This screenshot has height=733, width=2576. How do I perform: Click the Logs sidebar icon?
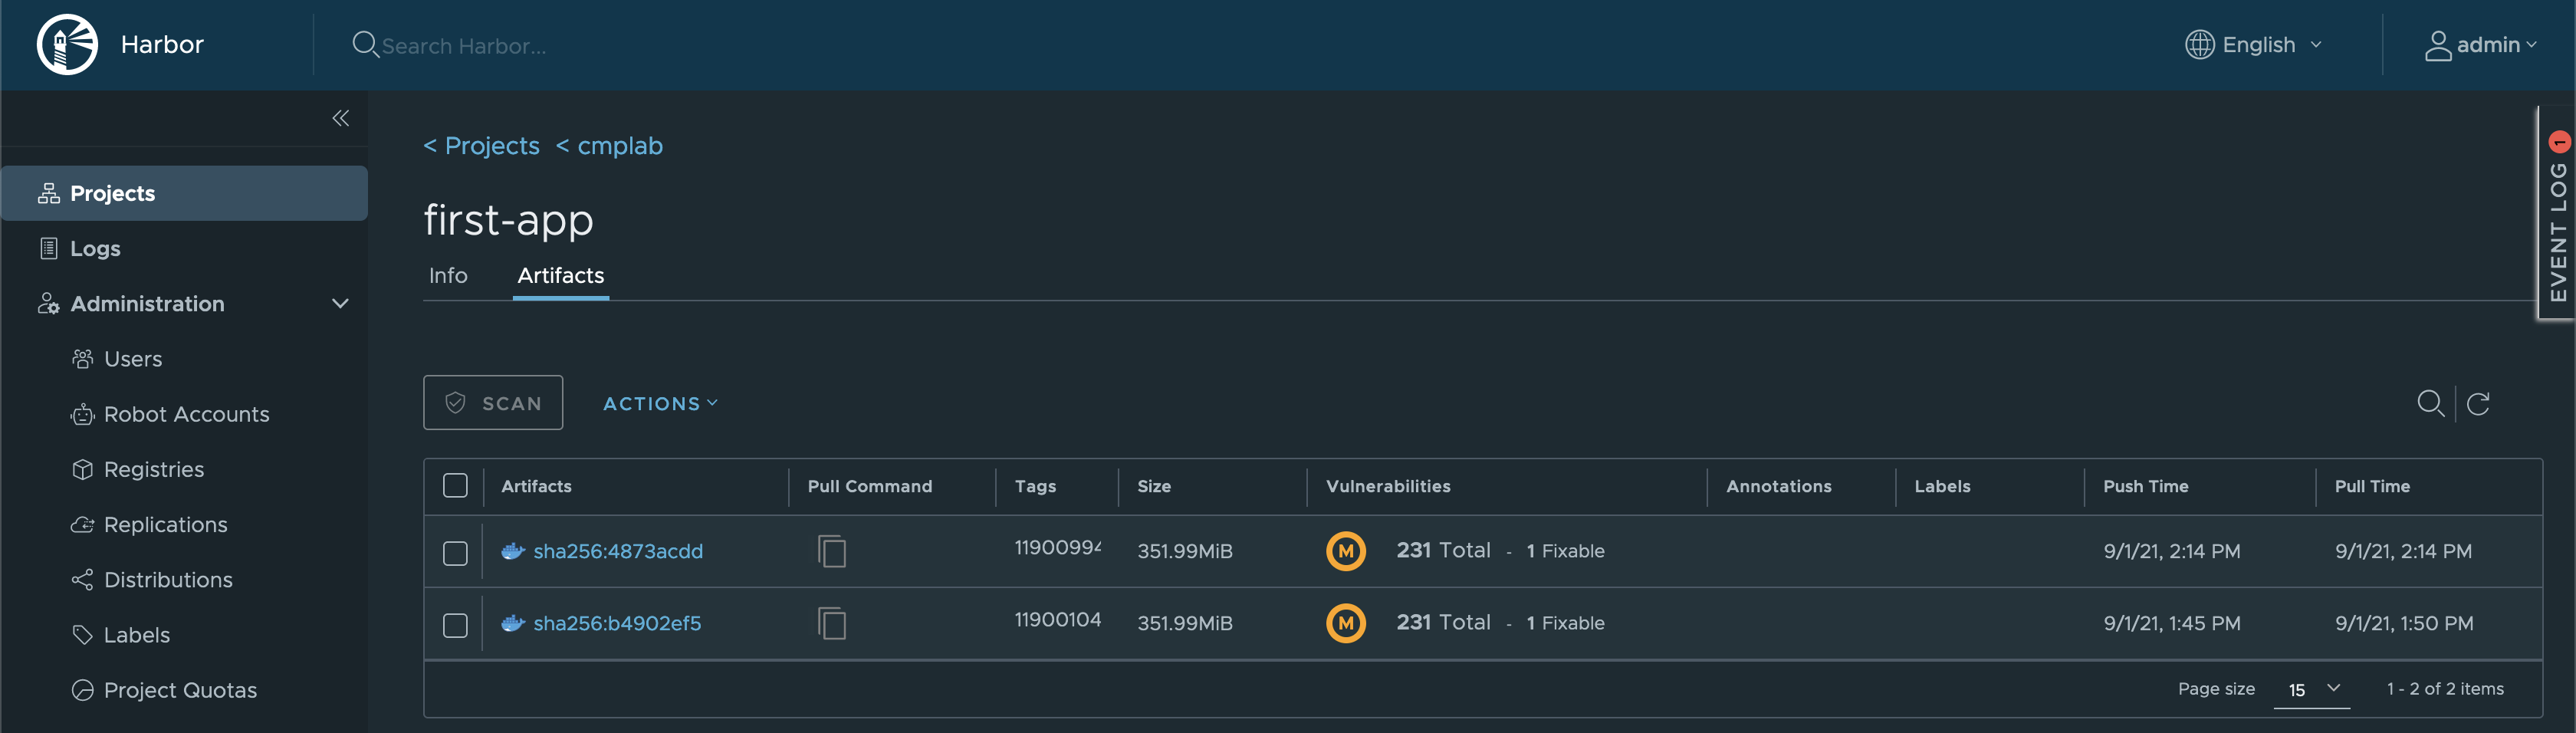pos(48,248)
